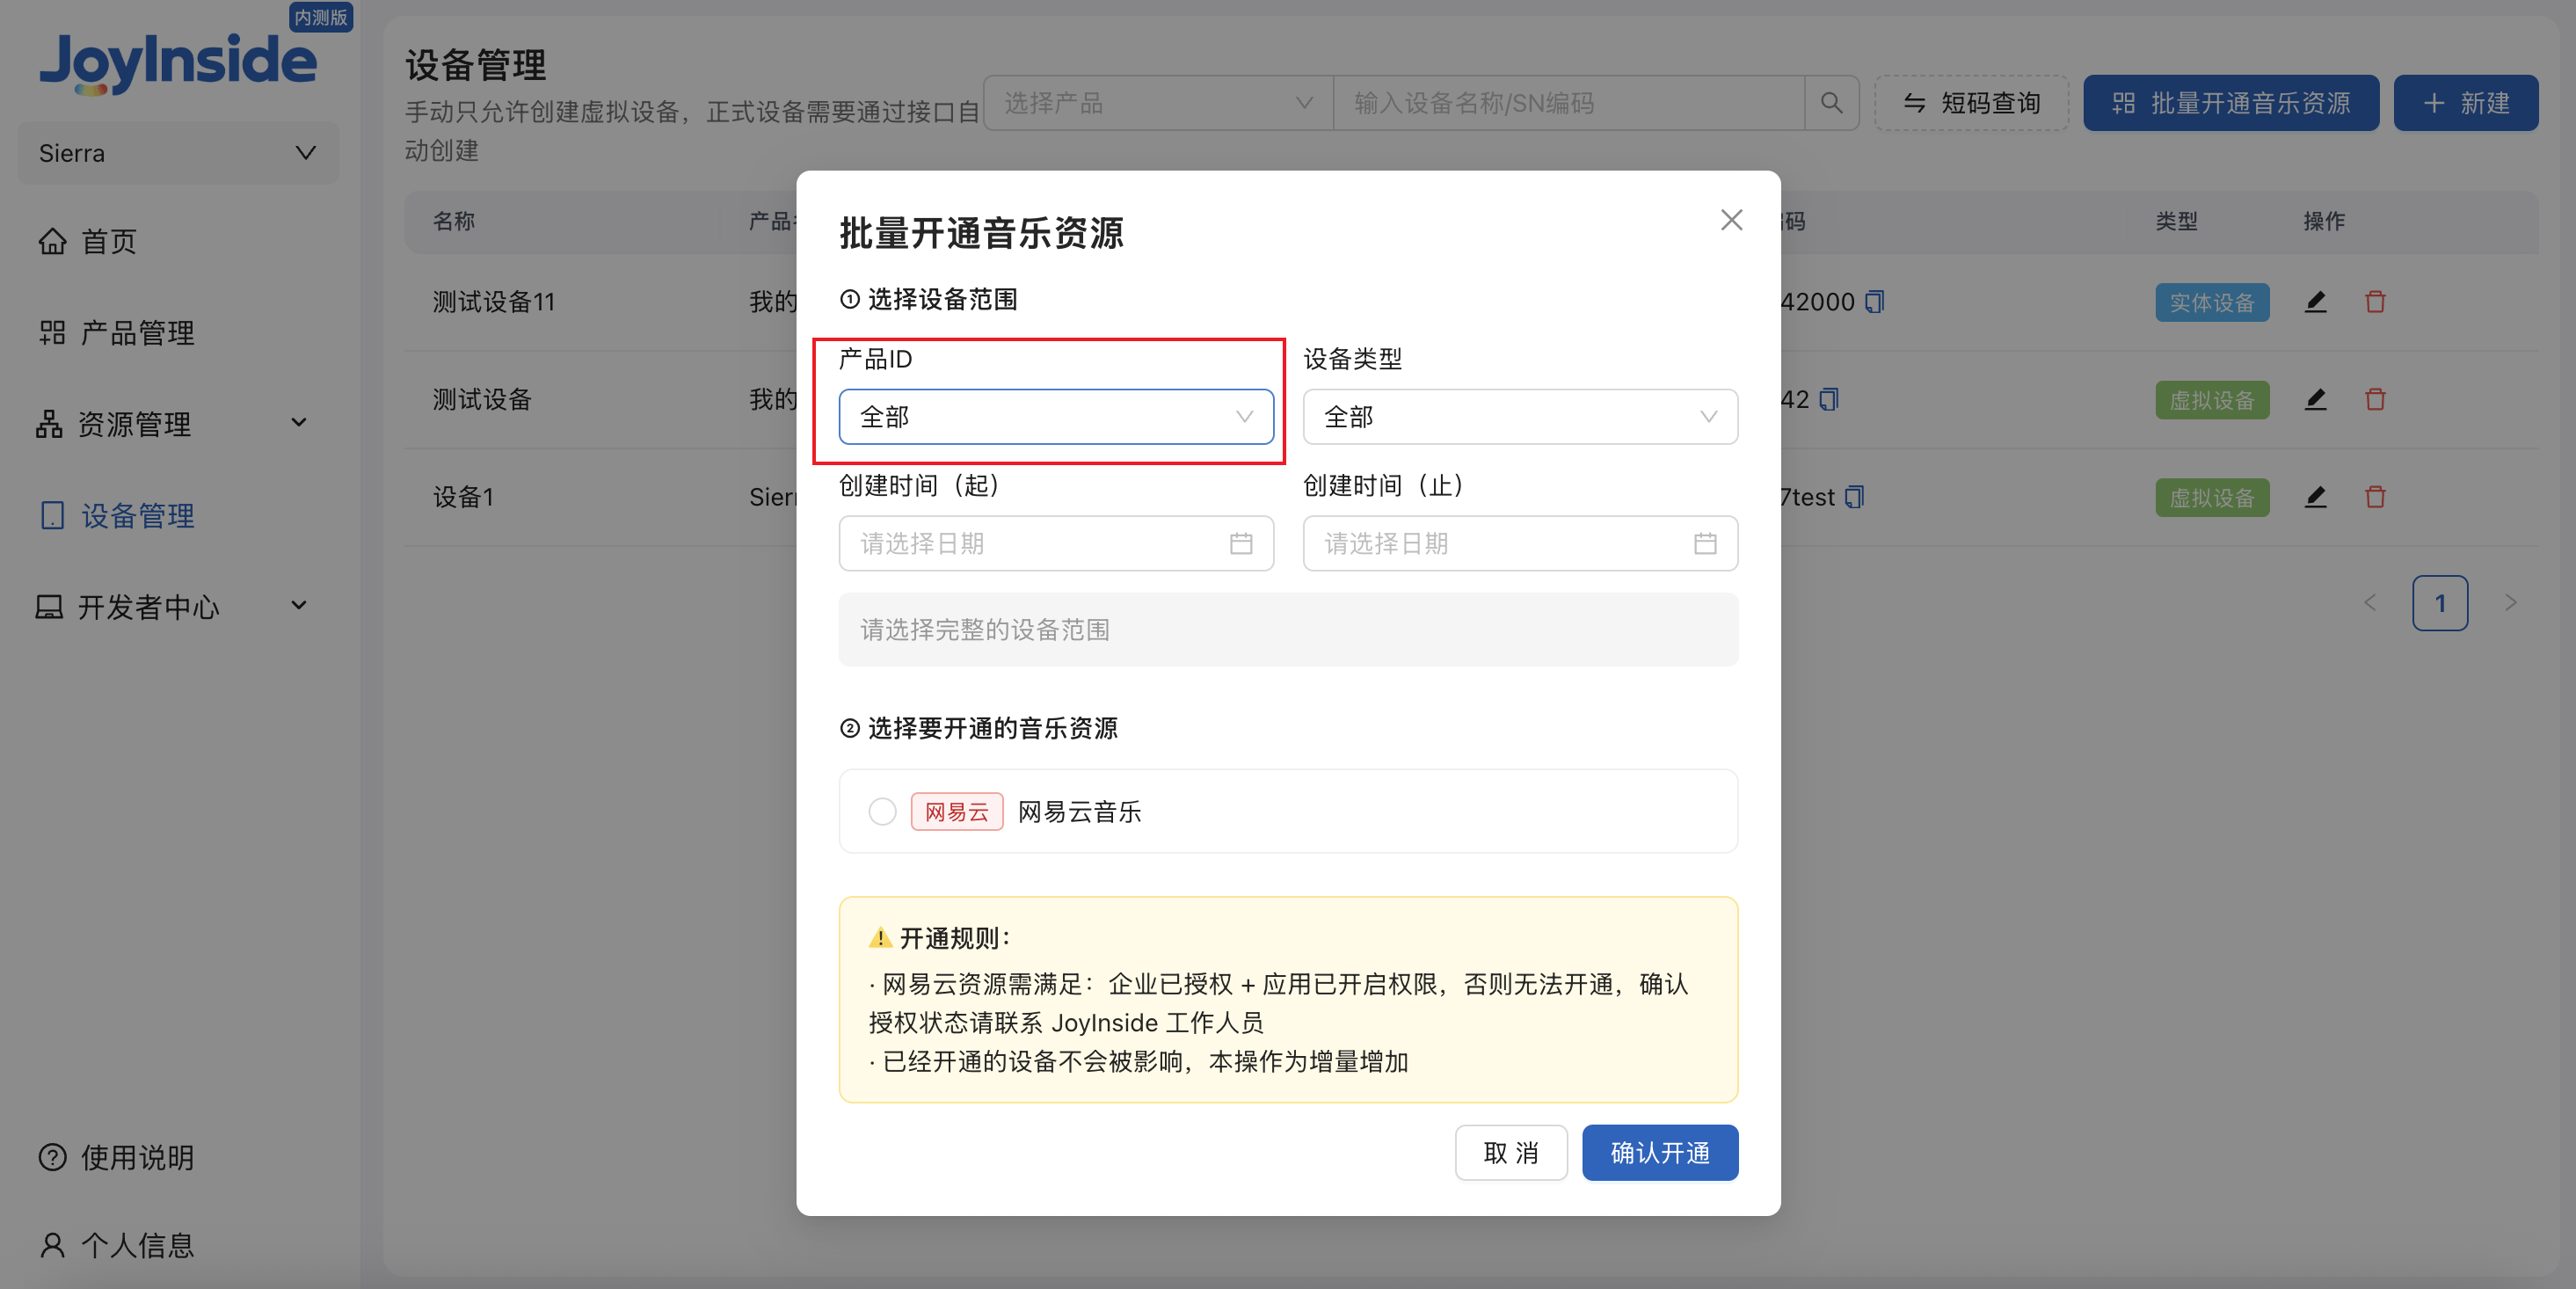Viewport: 2576px width, 1289px height.
Task: Click the 新建 button
Action: [2465, 103]
